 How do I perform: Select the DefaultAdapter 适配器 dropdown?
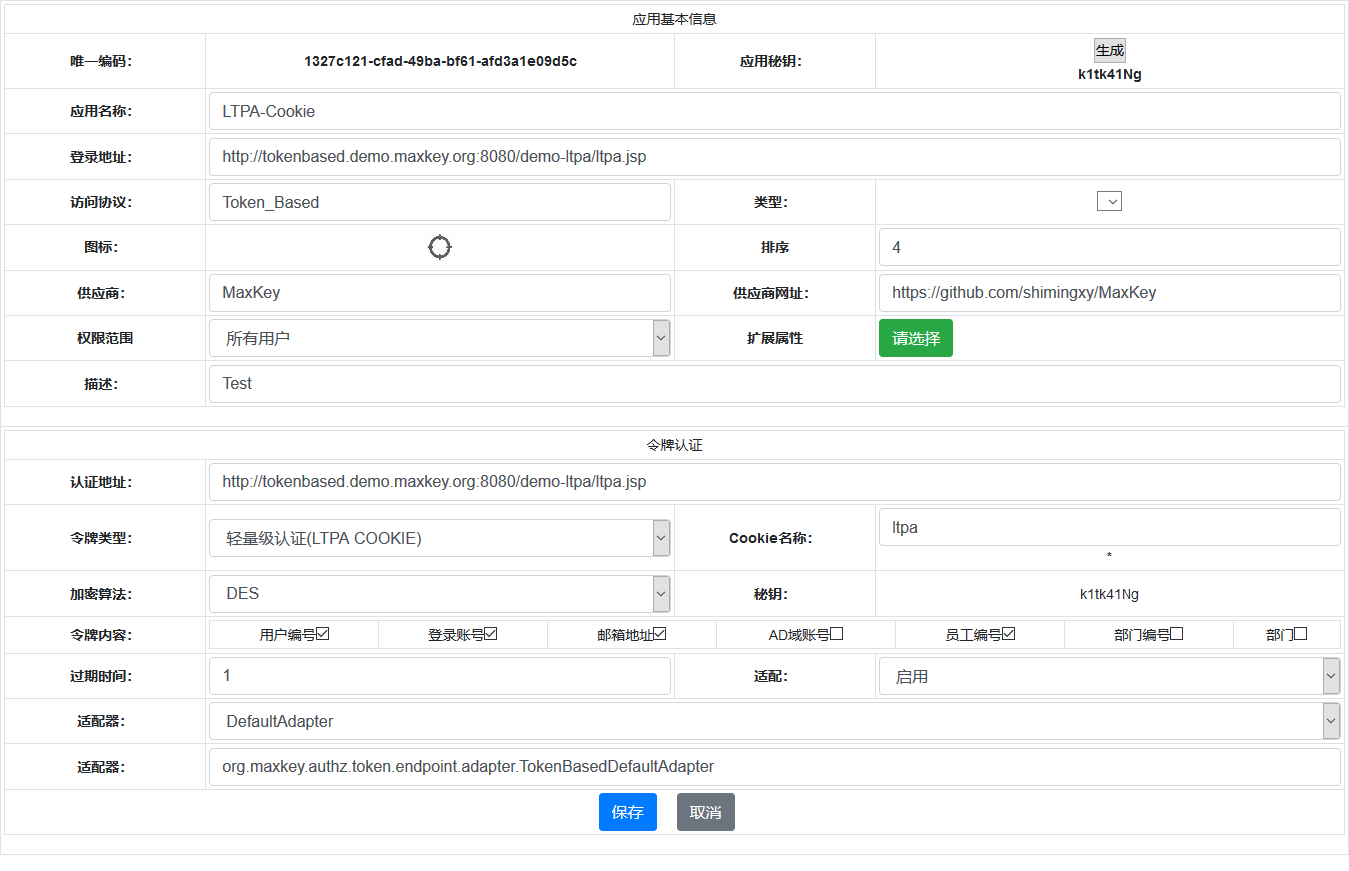(x=774, y=721)
